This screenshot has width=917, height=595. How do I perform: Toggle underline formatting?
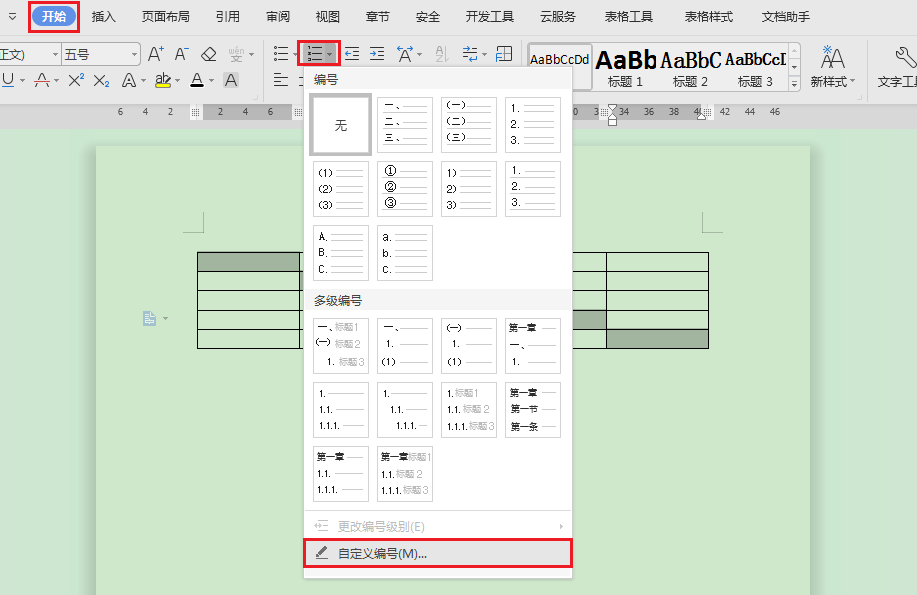point(8,80)
